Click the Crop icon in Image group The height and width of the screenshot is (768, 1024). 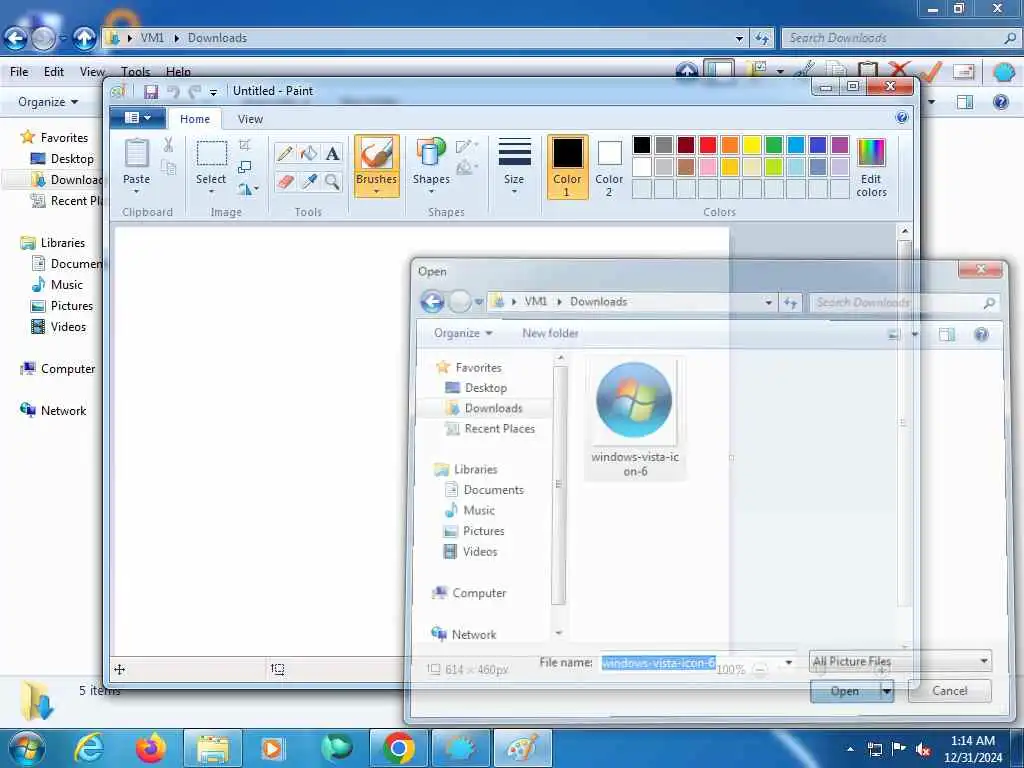click(x=245, y=145)
